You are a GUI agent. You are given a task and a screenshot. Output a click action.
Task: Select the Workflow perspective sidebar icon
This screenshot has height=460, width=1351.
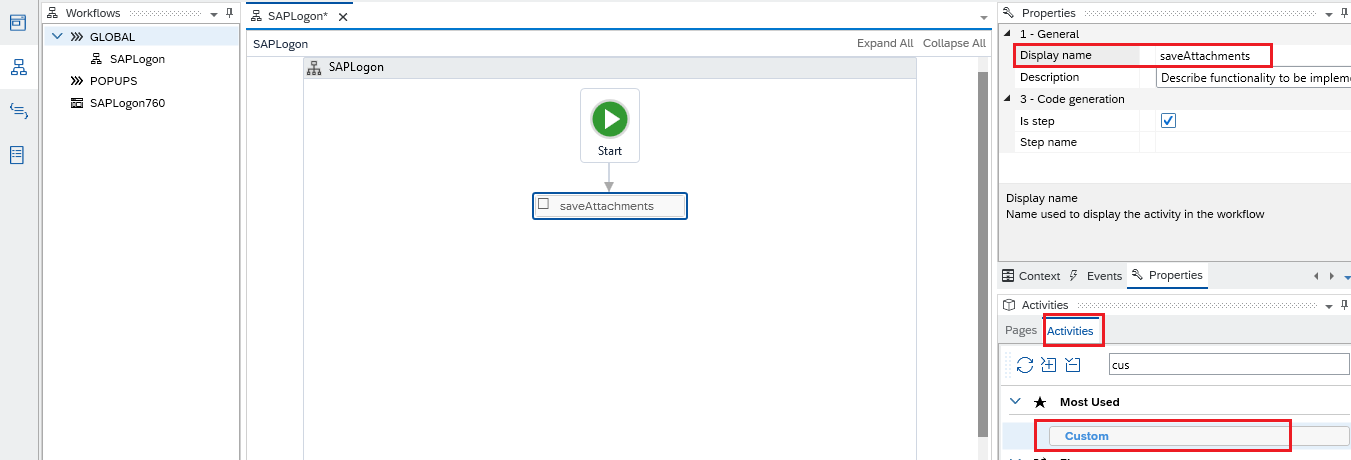pyautogui.click(x=18, y=67)
